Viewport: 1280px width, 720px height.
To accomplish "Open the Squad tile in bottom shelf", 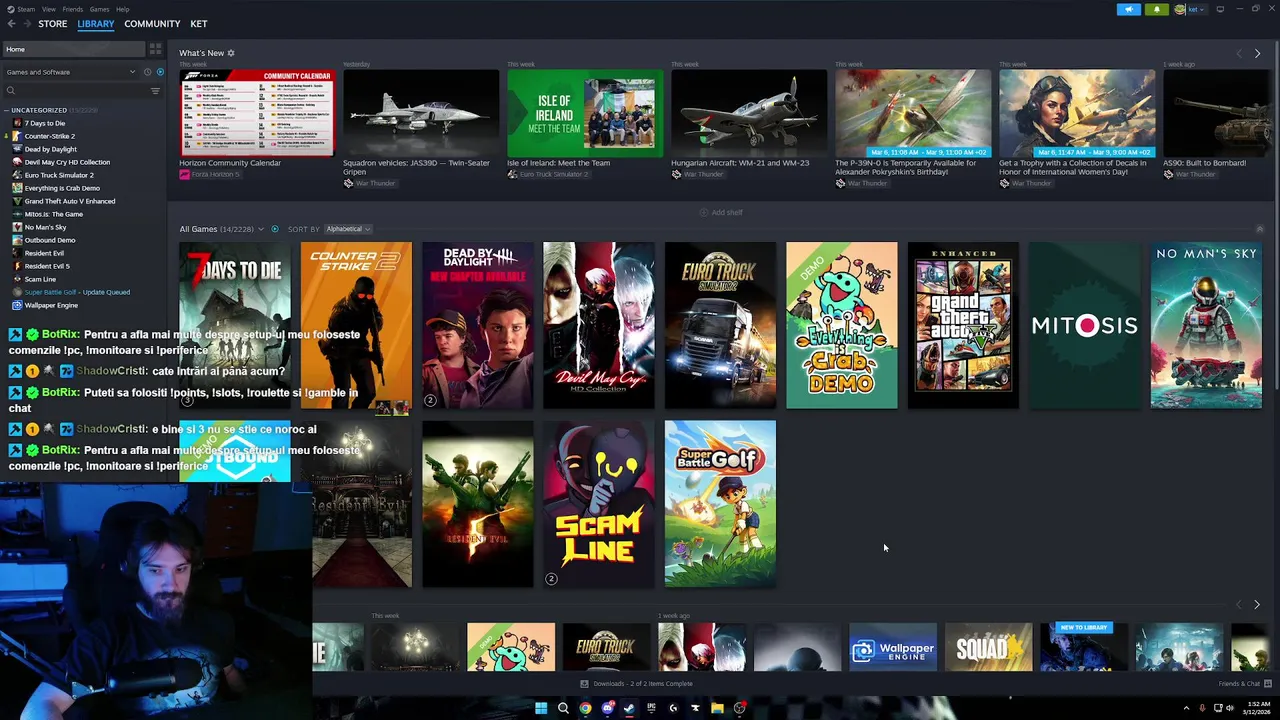I will click(988, 648).
